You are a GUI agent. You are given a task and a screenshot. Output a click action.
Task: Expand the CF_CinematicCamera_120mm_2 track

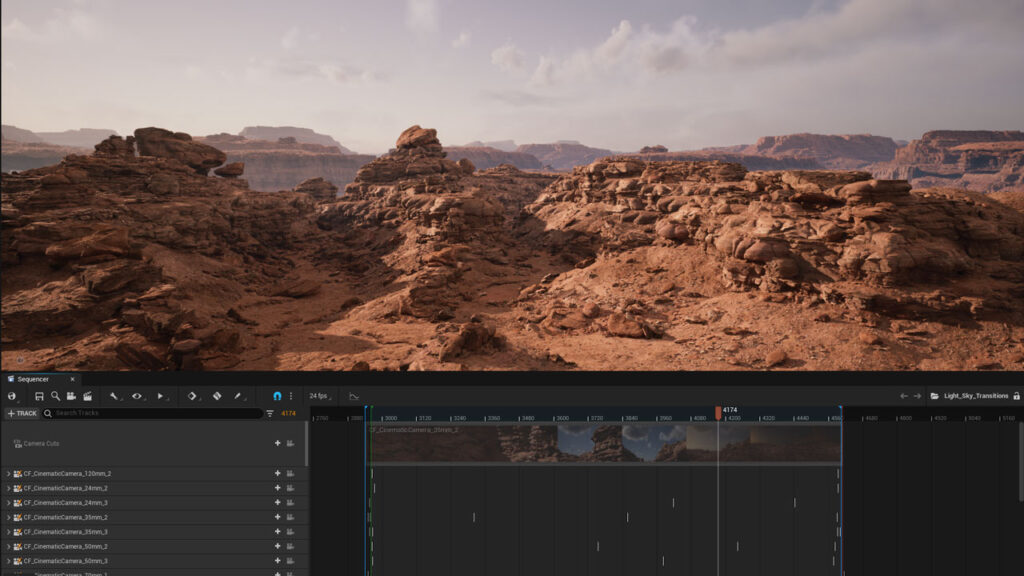point(8,473)
